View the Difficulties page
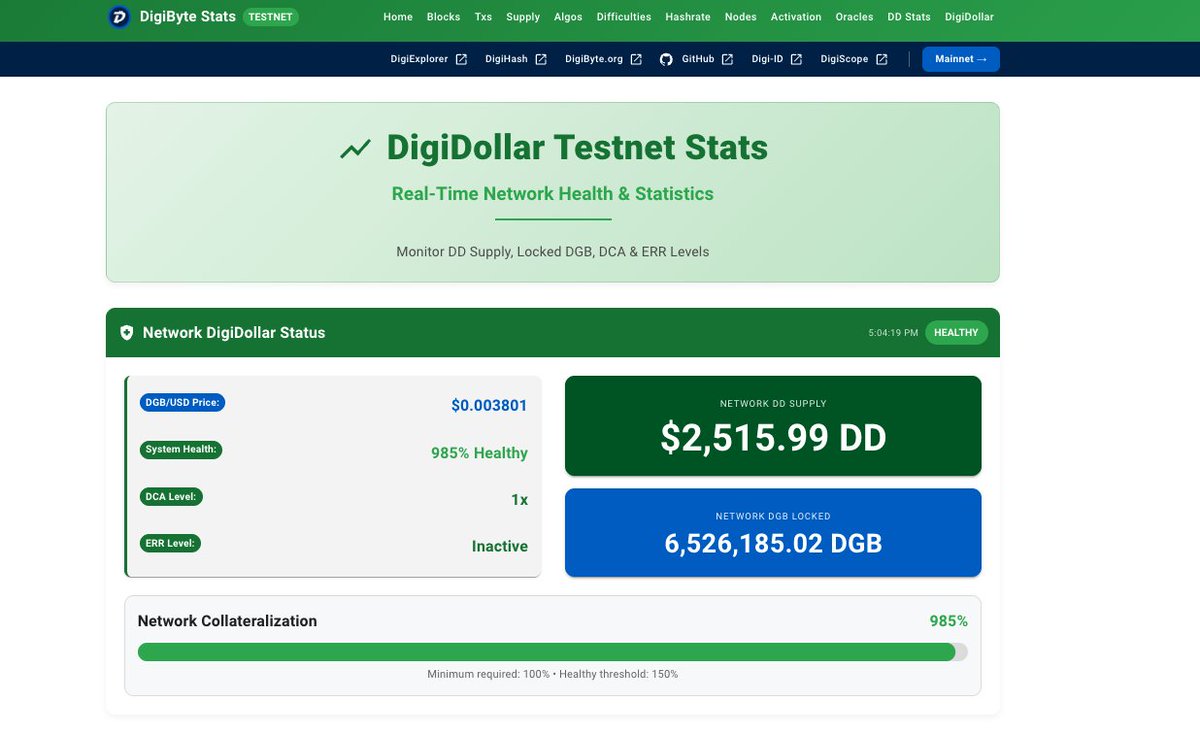Screen dimensions: 1200x735 [x=624, y=17]
